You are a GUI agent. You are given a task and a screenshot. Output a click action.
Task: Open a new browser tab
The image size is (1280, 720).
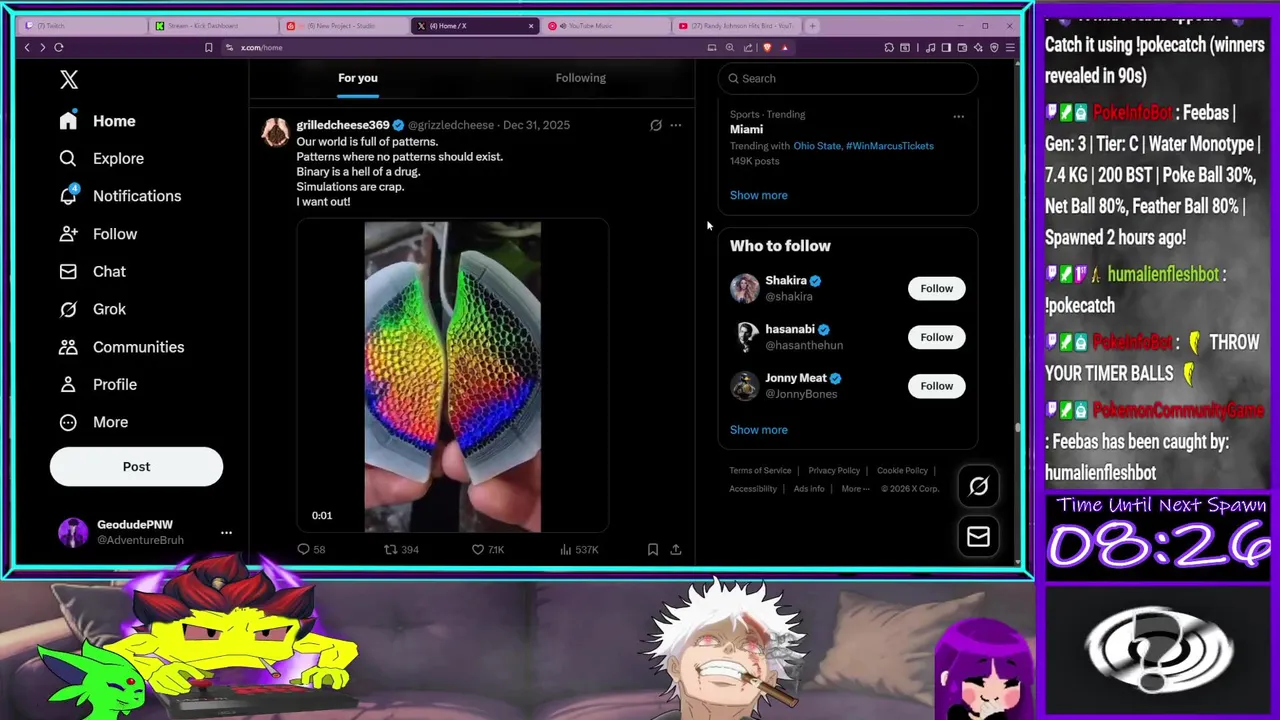click(x=812, y=26)
